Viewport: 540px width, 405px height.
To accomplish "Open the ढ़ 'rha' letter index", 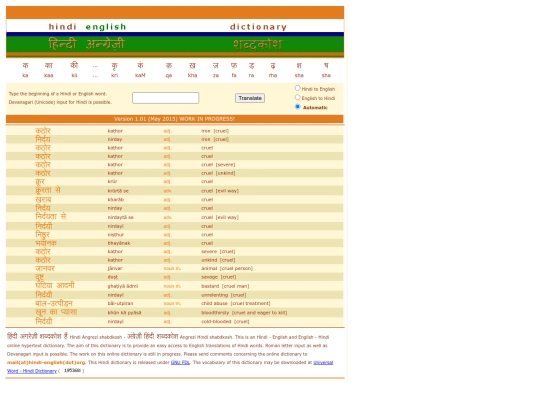I will [273, 69].
